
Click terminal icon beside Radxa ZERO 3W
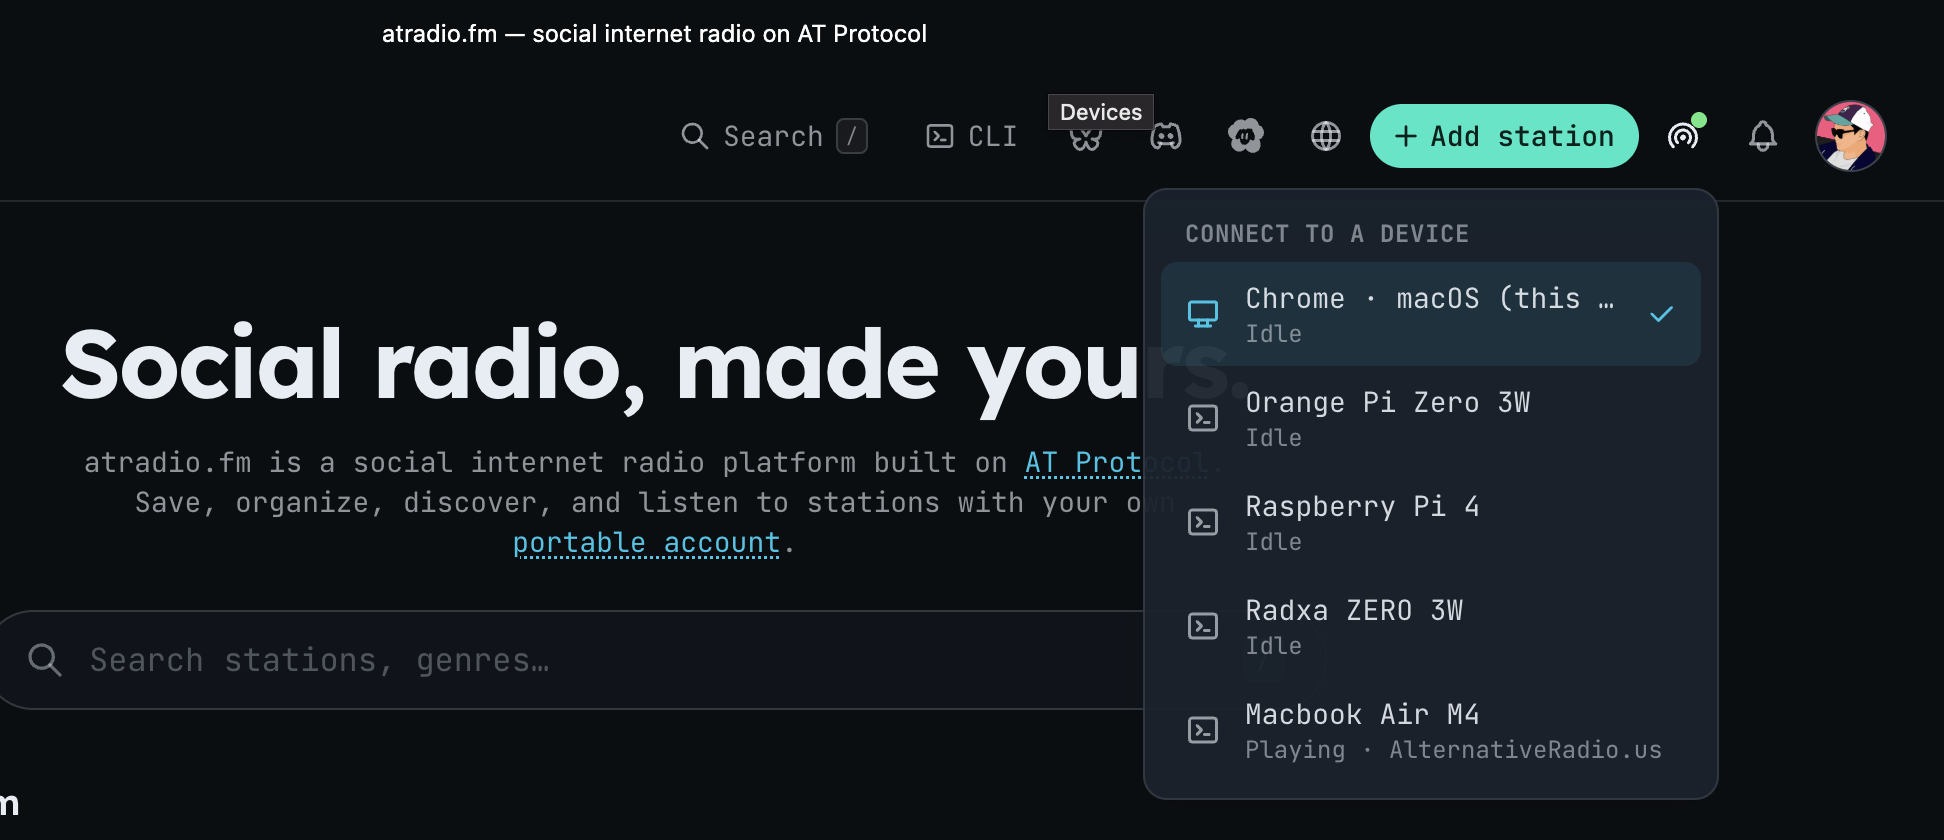point(1203,626)
